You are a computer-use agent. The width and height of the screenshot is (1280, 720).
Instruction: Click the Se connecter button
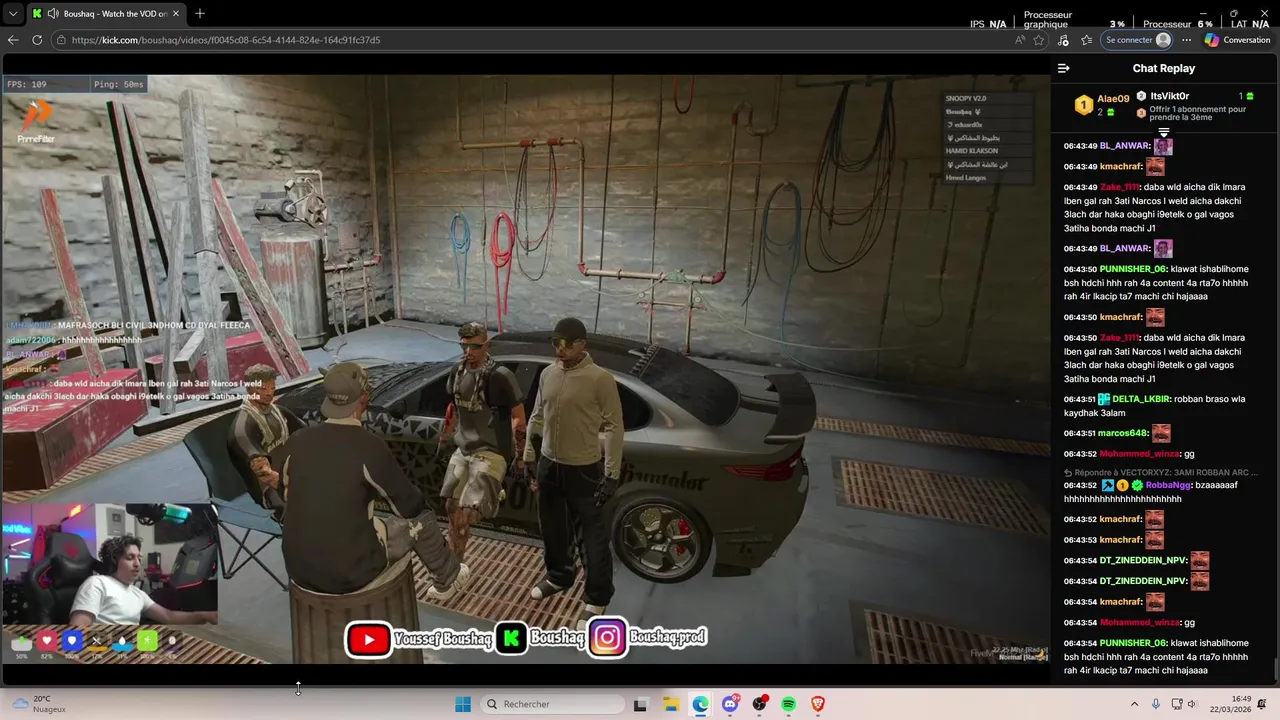1138,40
